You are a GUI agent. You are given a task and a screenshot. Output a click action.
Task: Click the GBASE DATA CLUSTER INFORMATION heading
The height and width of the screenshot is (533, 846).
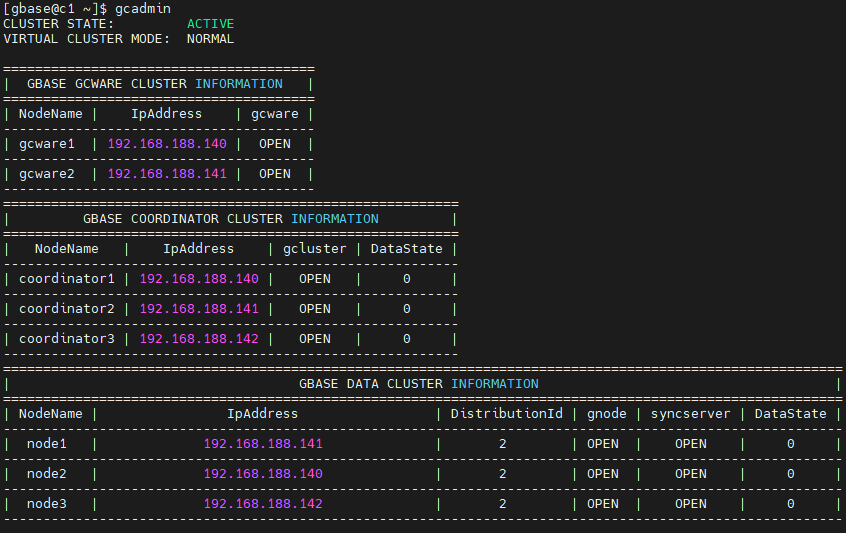click(419, 384)
